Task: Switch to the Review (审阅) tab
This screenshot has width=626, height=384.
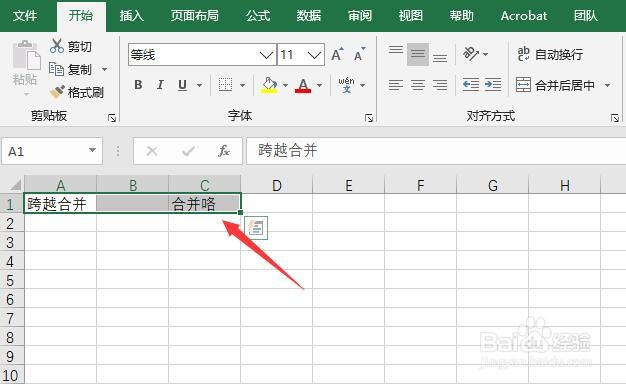Action: (360, 16)
